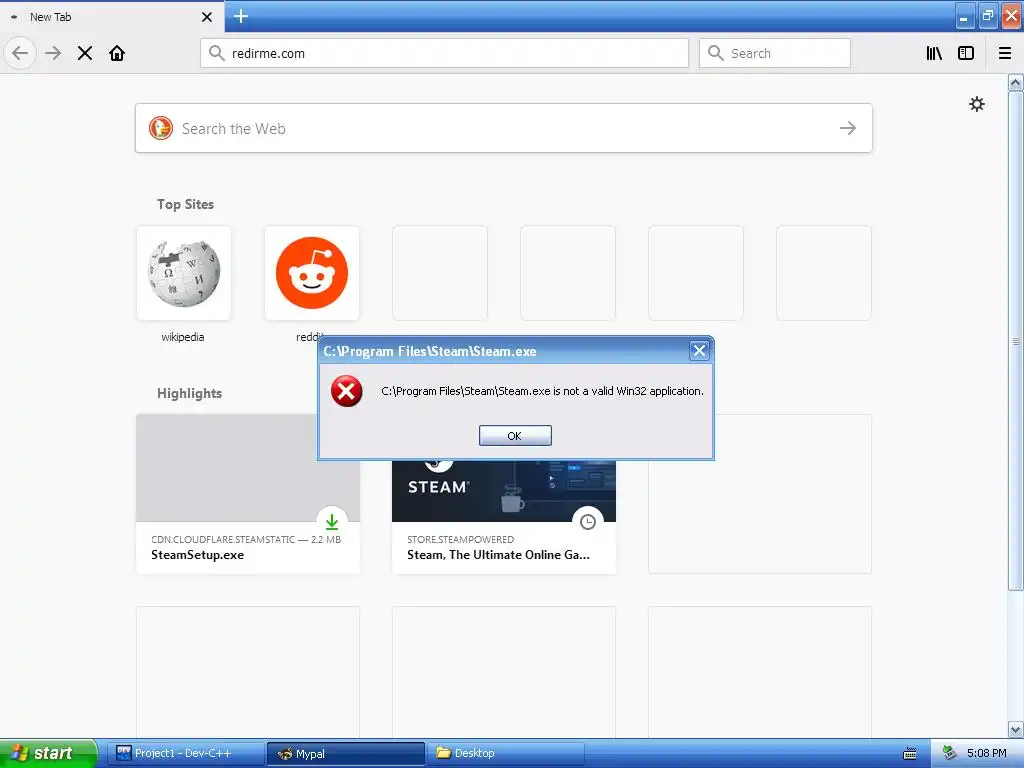
Task: Close the New Tab tab
Action: point(206,17)
